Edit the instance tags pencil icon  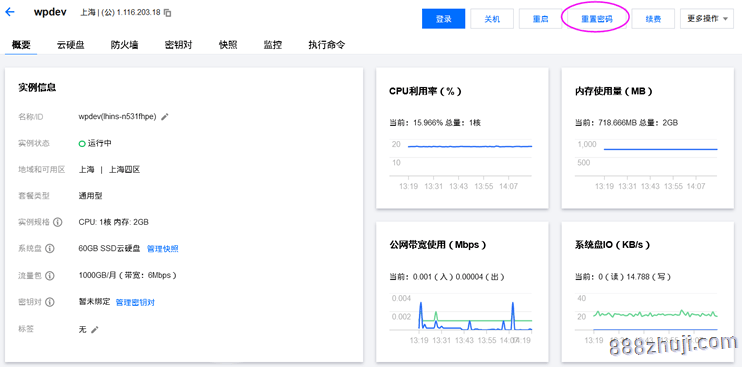(x=95, y=330)
